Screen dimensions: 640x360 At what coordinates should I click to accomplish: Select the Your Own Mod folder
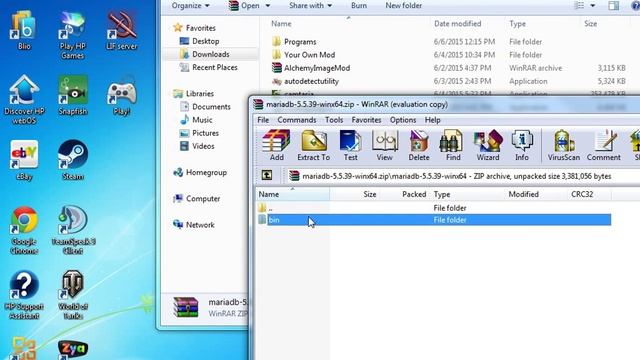309,55
